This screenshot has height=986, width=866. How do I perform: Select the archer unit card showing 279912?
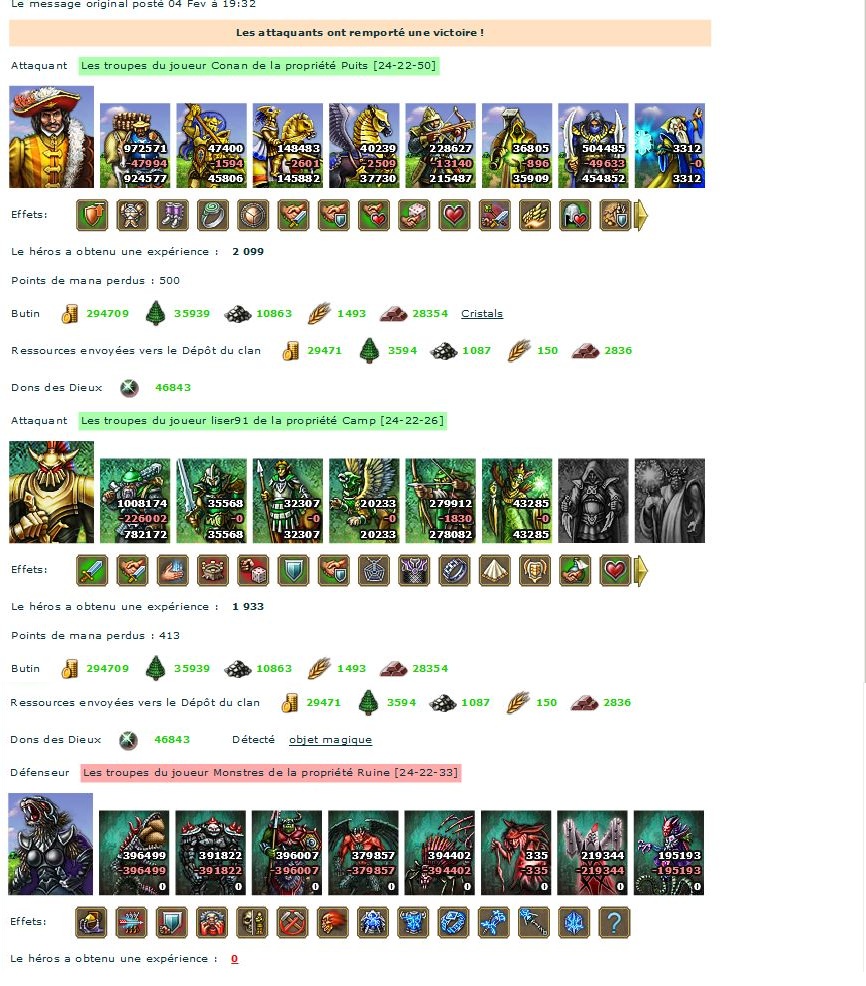click(x=441, y=501)
